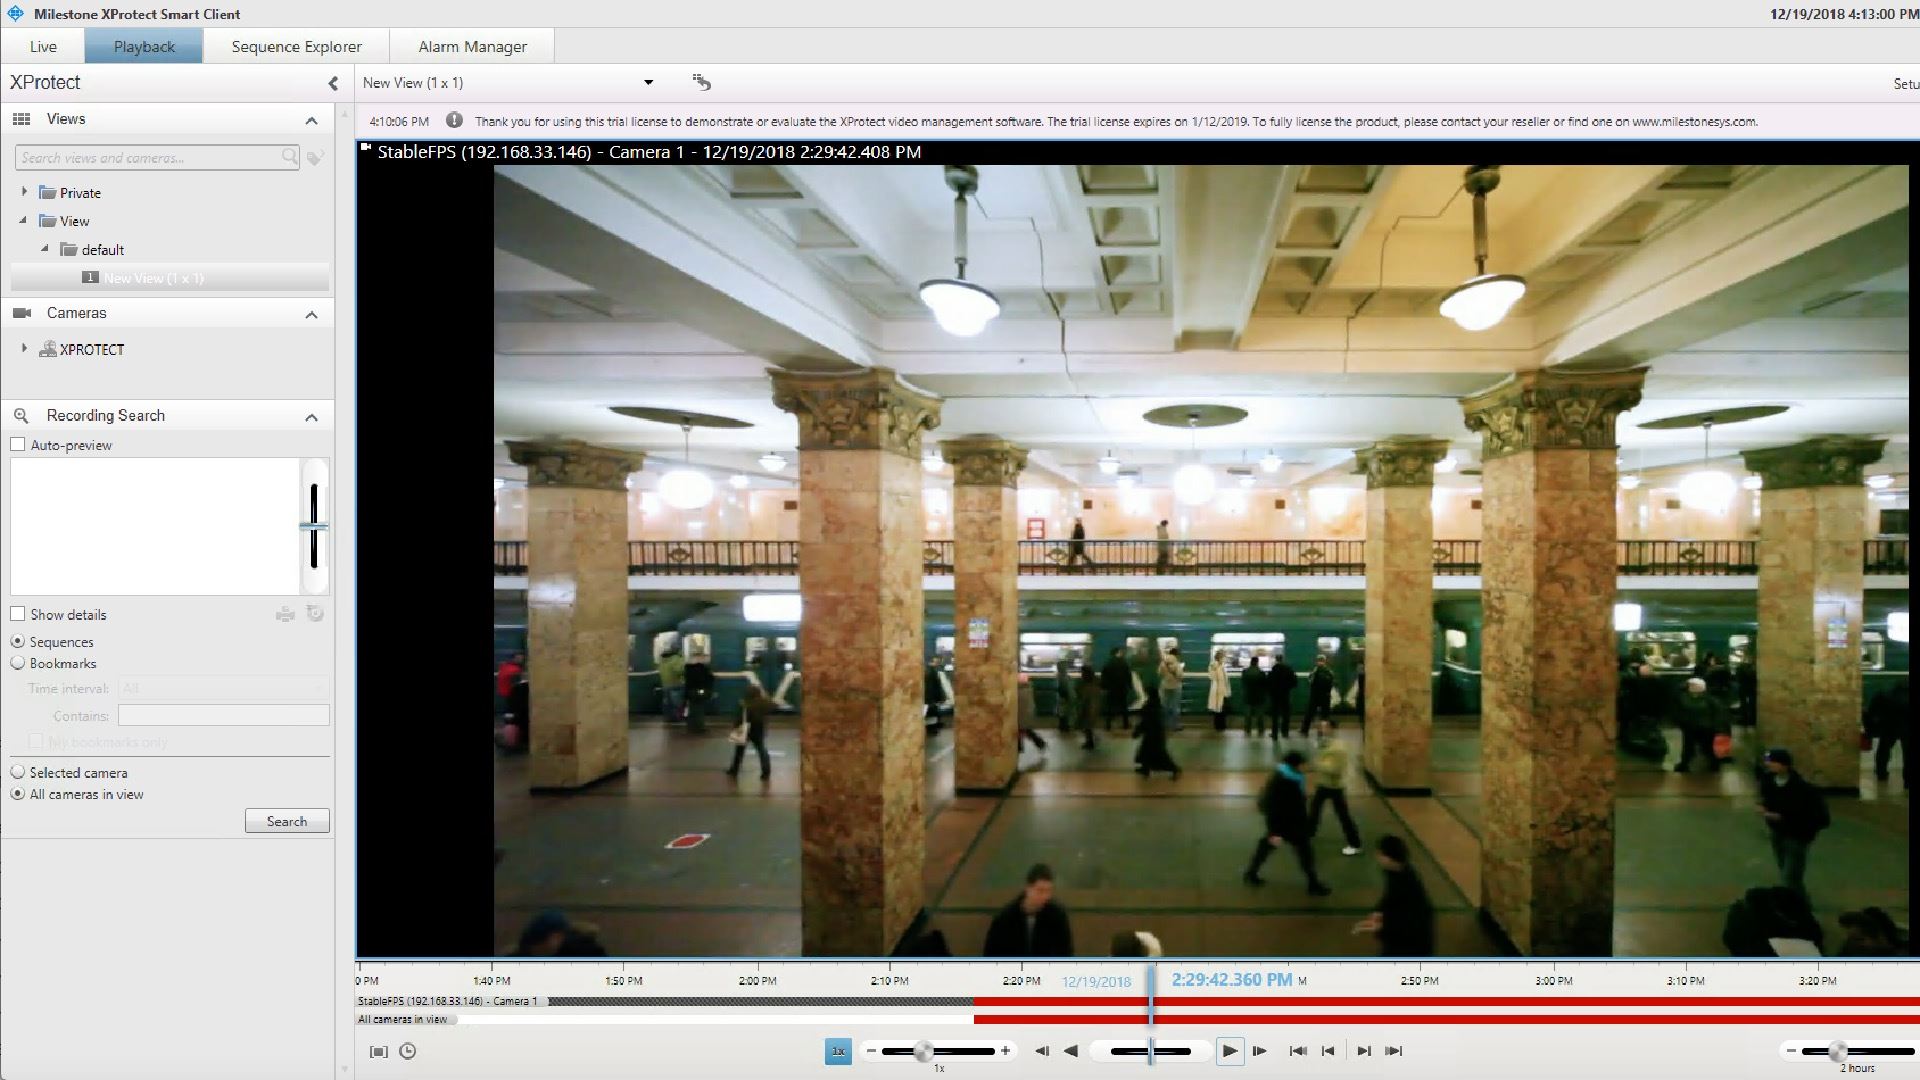1920x1080 pixels.
Task: Collapse the Recording Search section
Action: [311, 417]
